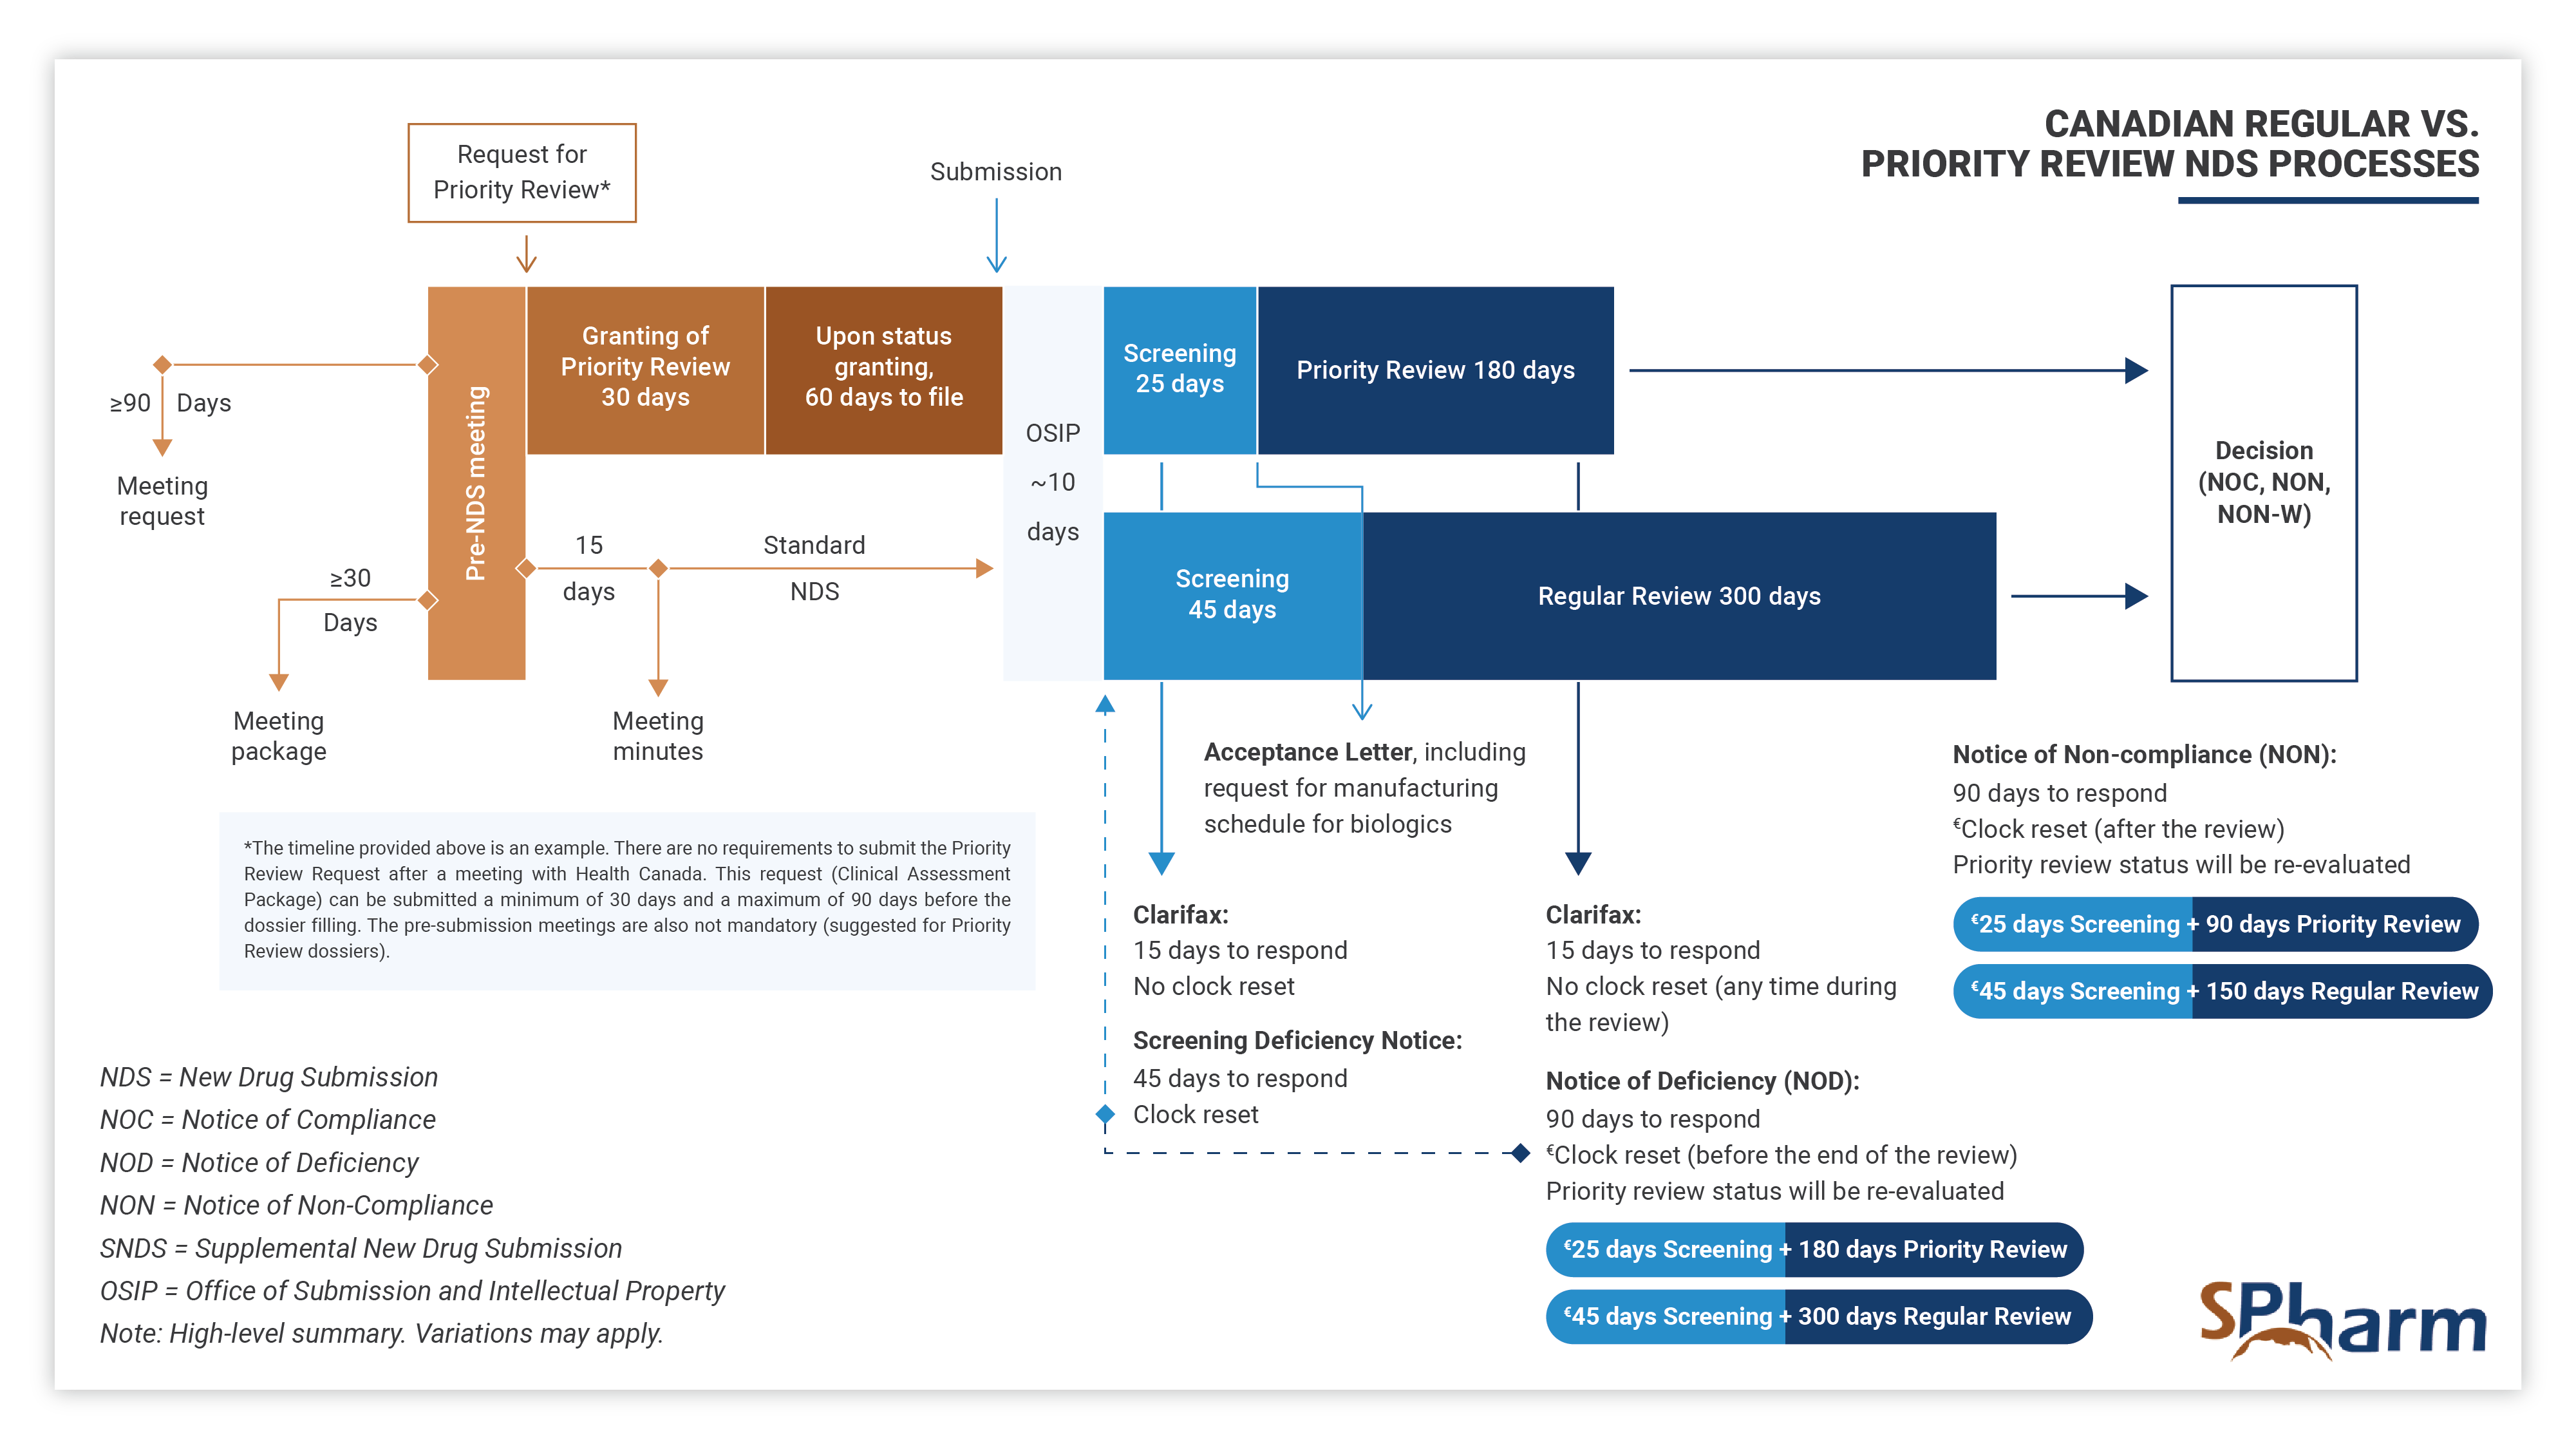Screen dimensions: 2576x1449
Task: Click 'NOC = Notice of Compliance'
Action: [x=267, y=1120]
